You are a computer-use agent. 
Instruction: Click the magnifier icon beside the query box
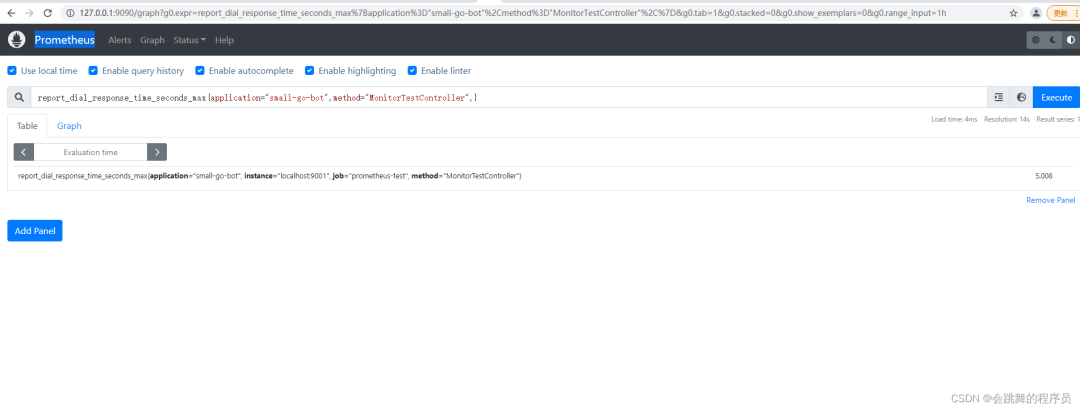(19, 97)
